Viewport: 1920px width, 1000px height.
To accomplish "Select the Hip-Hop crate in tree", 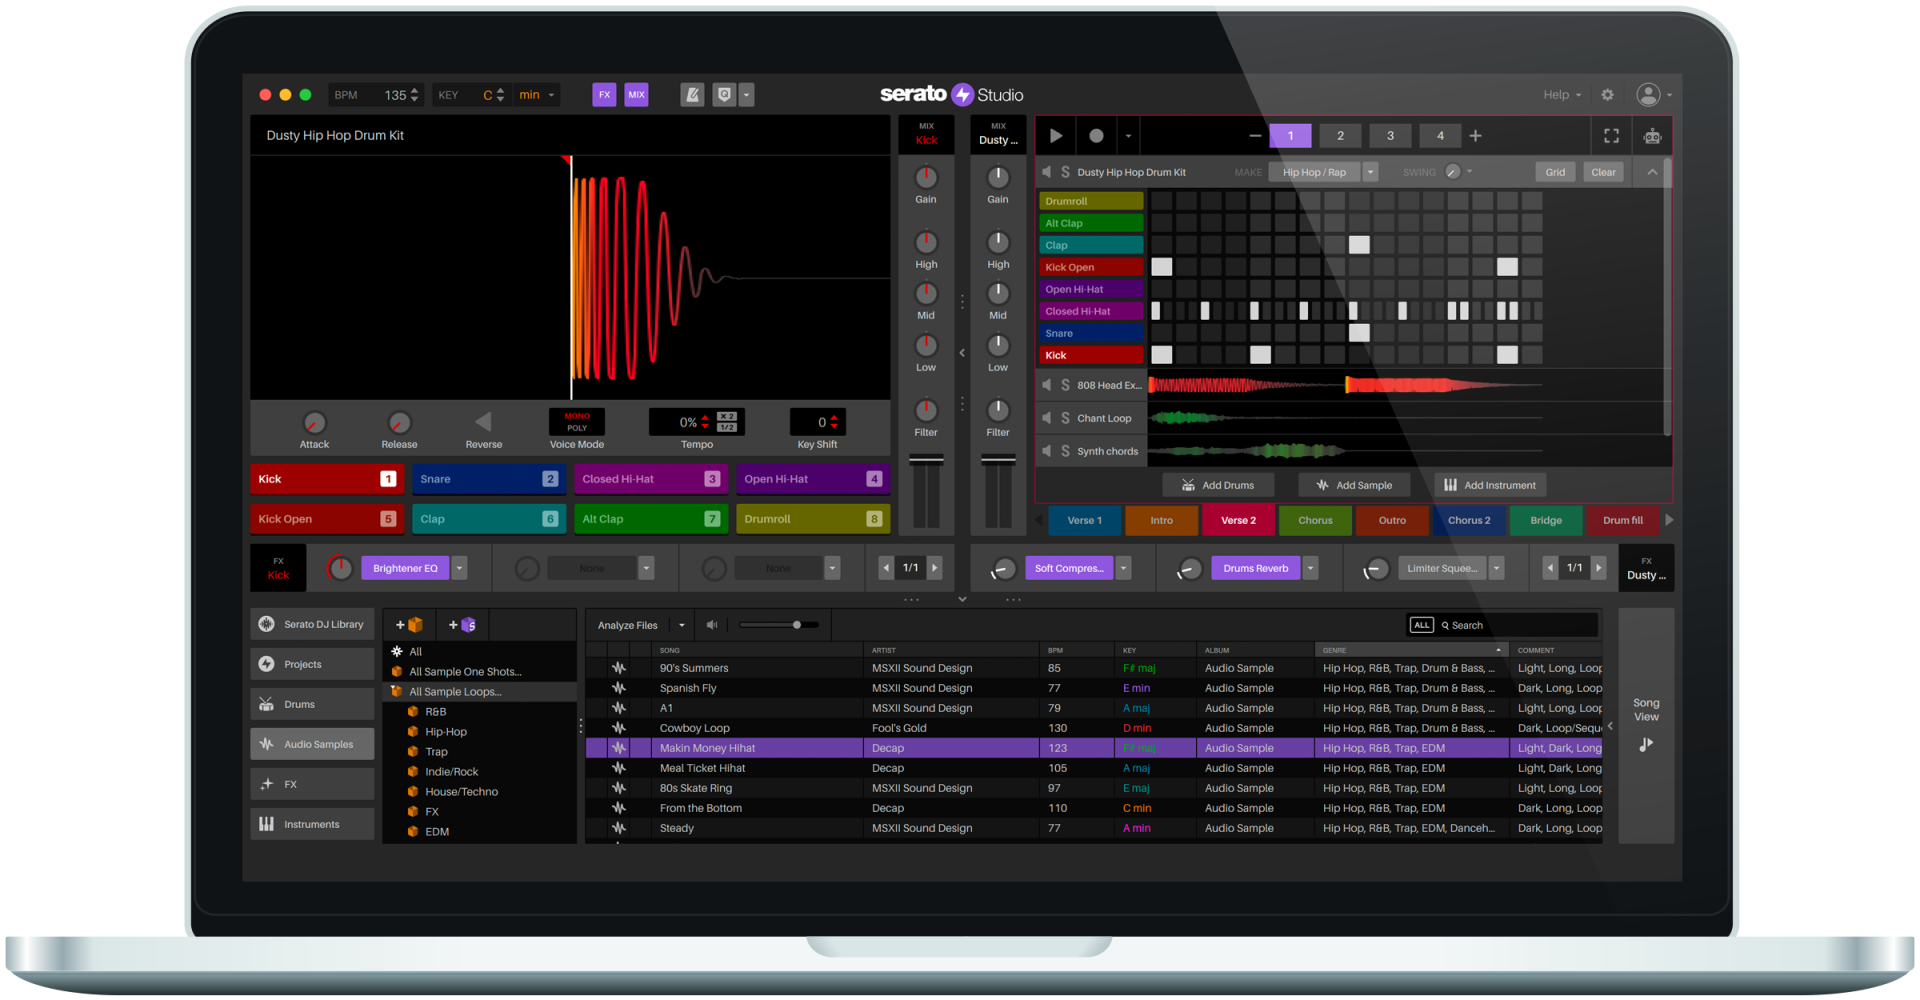I will click(x=445, y=732).
